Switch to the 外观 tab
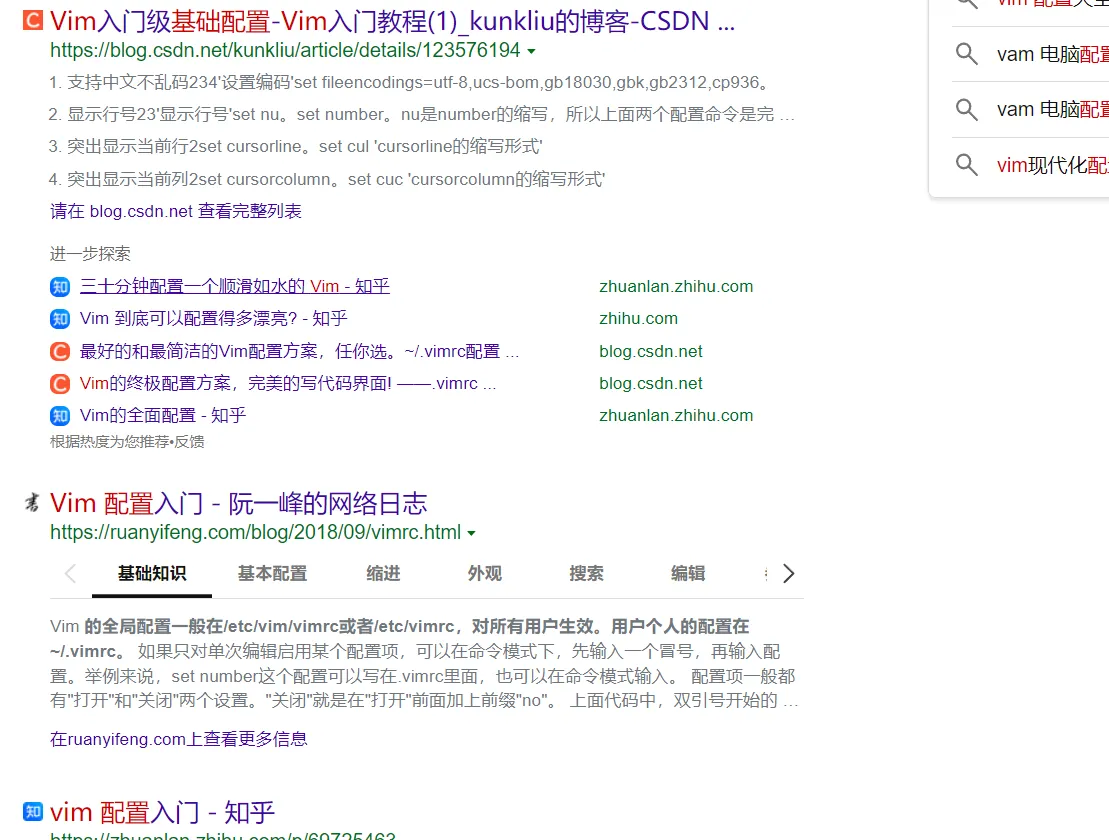Screen dimensions: 1109x840 click(x=484, y=573)
